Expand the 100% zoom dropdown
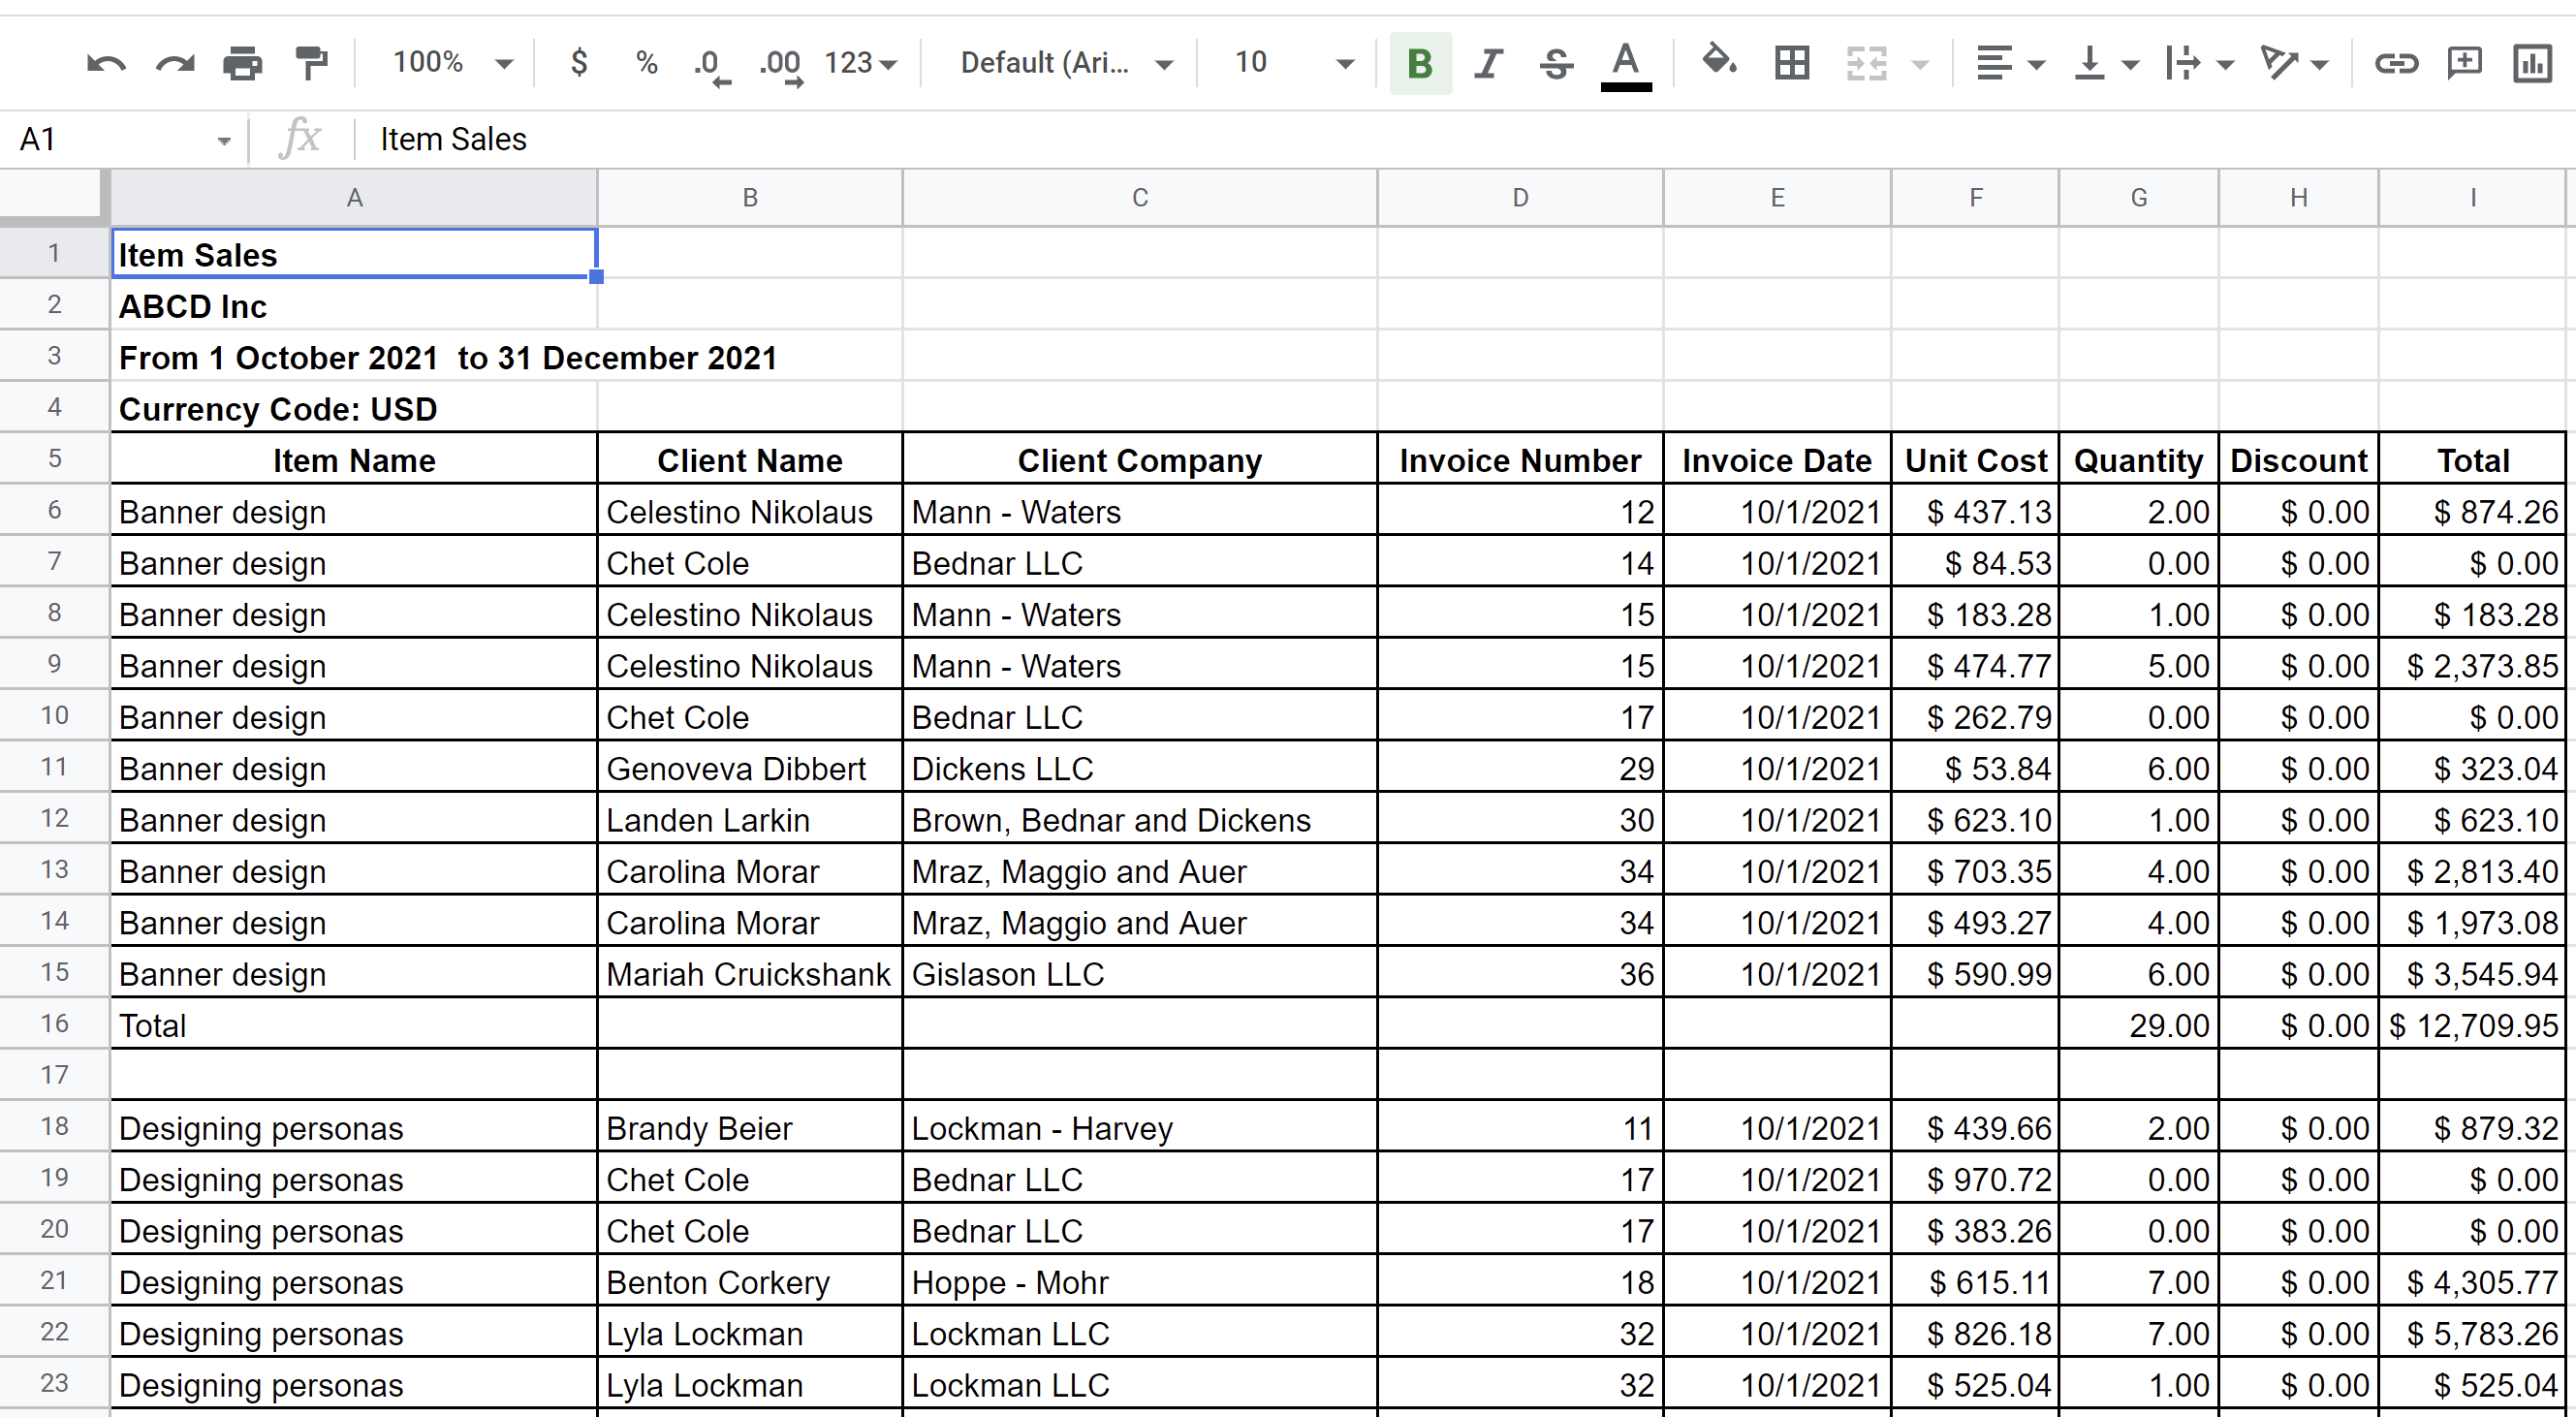2576x1417 pixels. pyautogui.click(x=452, y=64)
